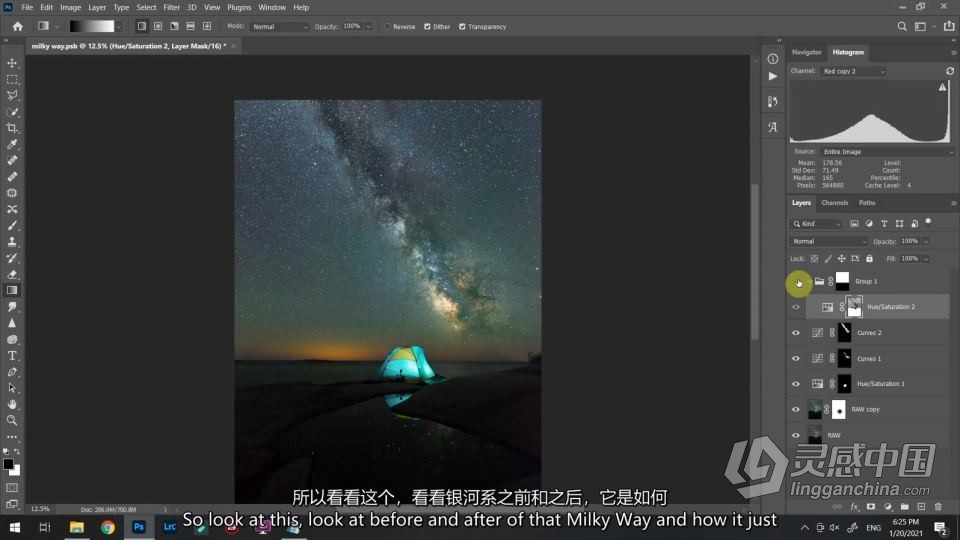Enable the Reverse gradient checkbox
960x540 pixels.
pos(387,27)
